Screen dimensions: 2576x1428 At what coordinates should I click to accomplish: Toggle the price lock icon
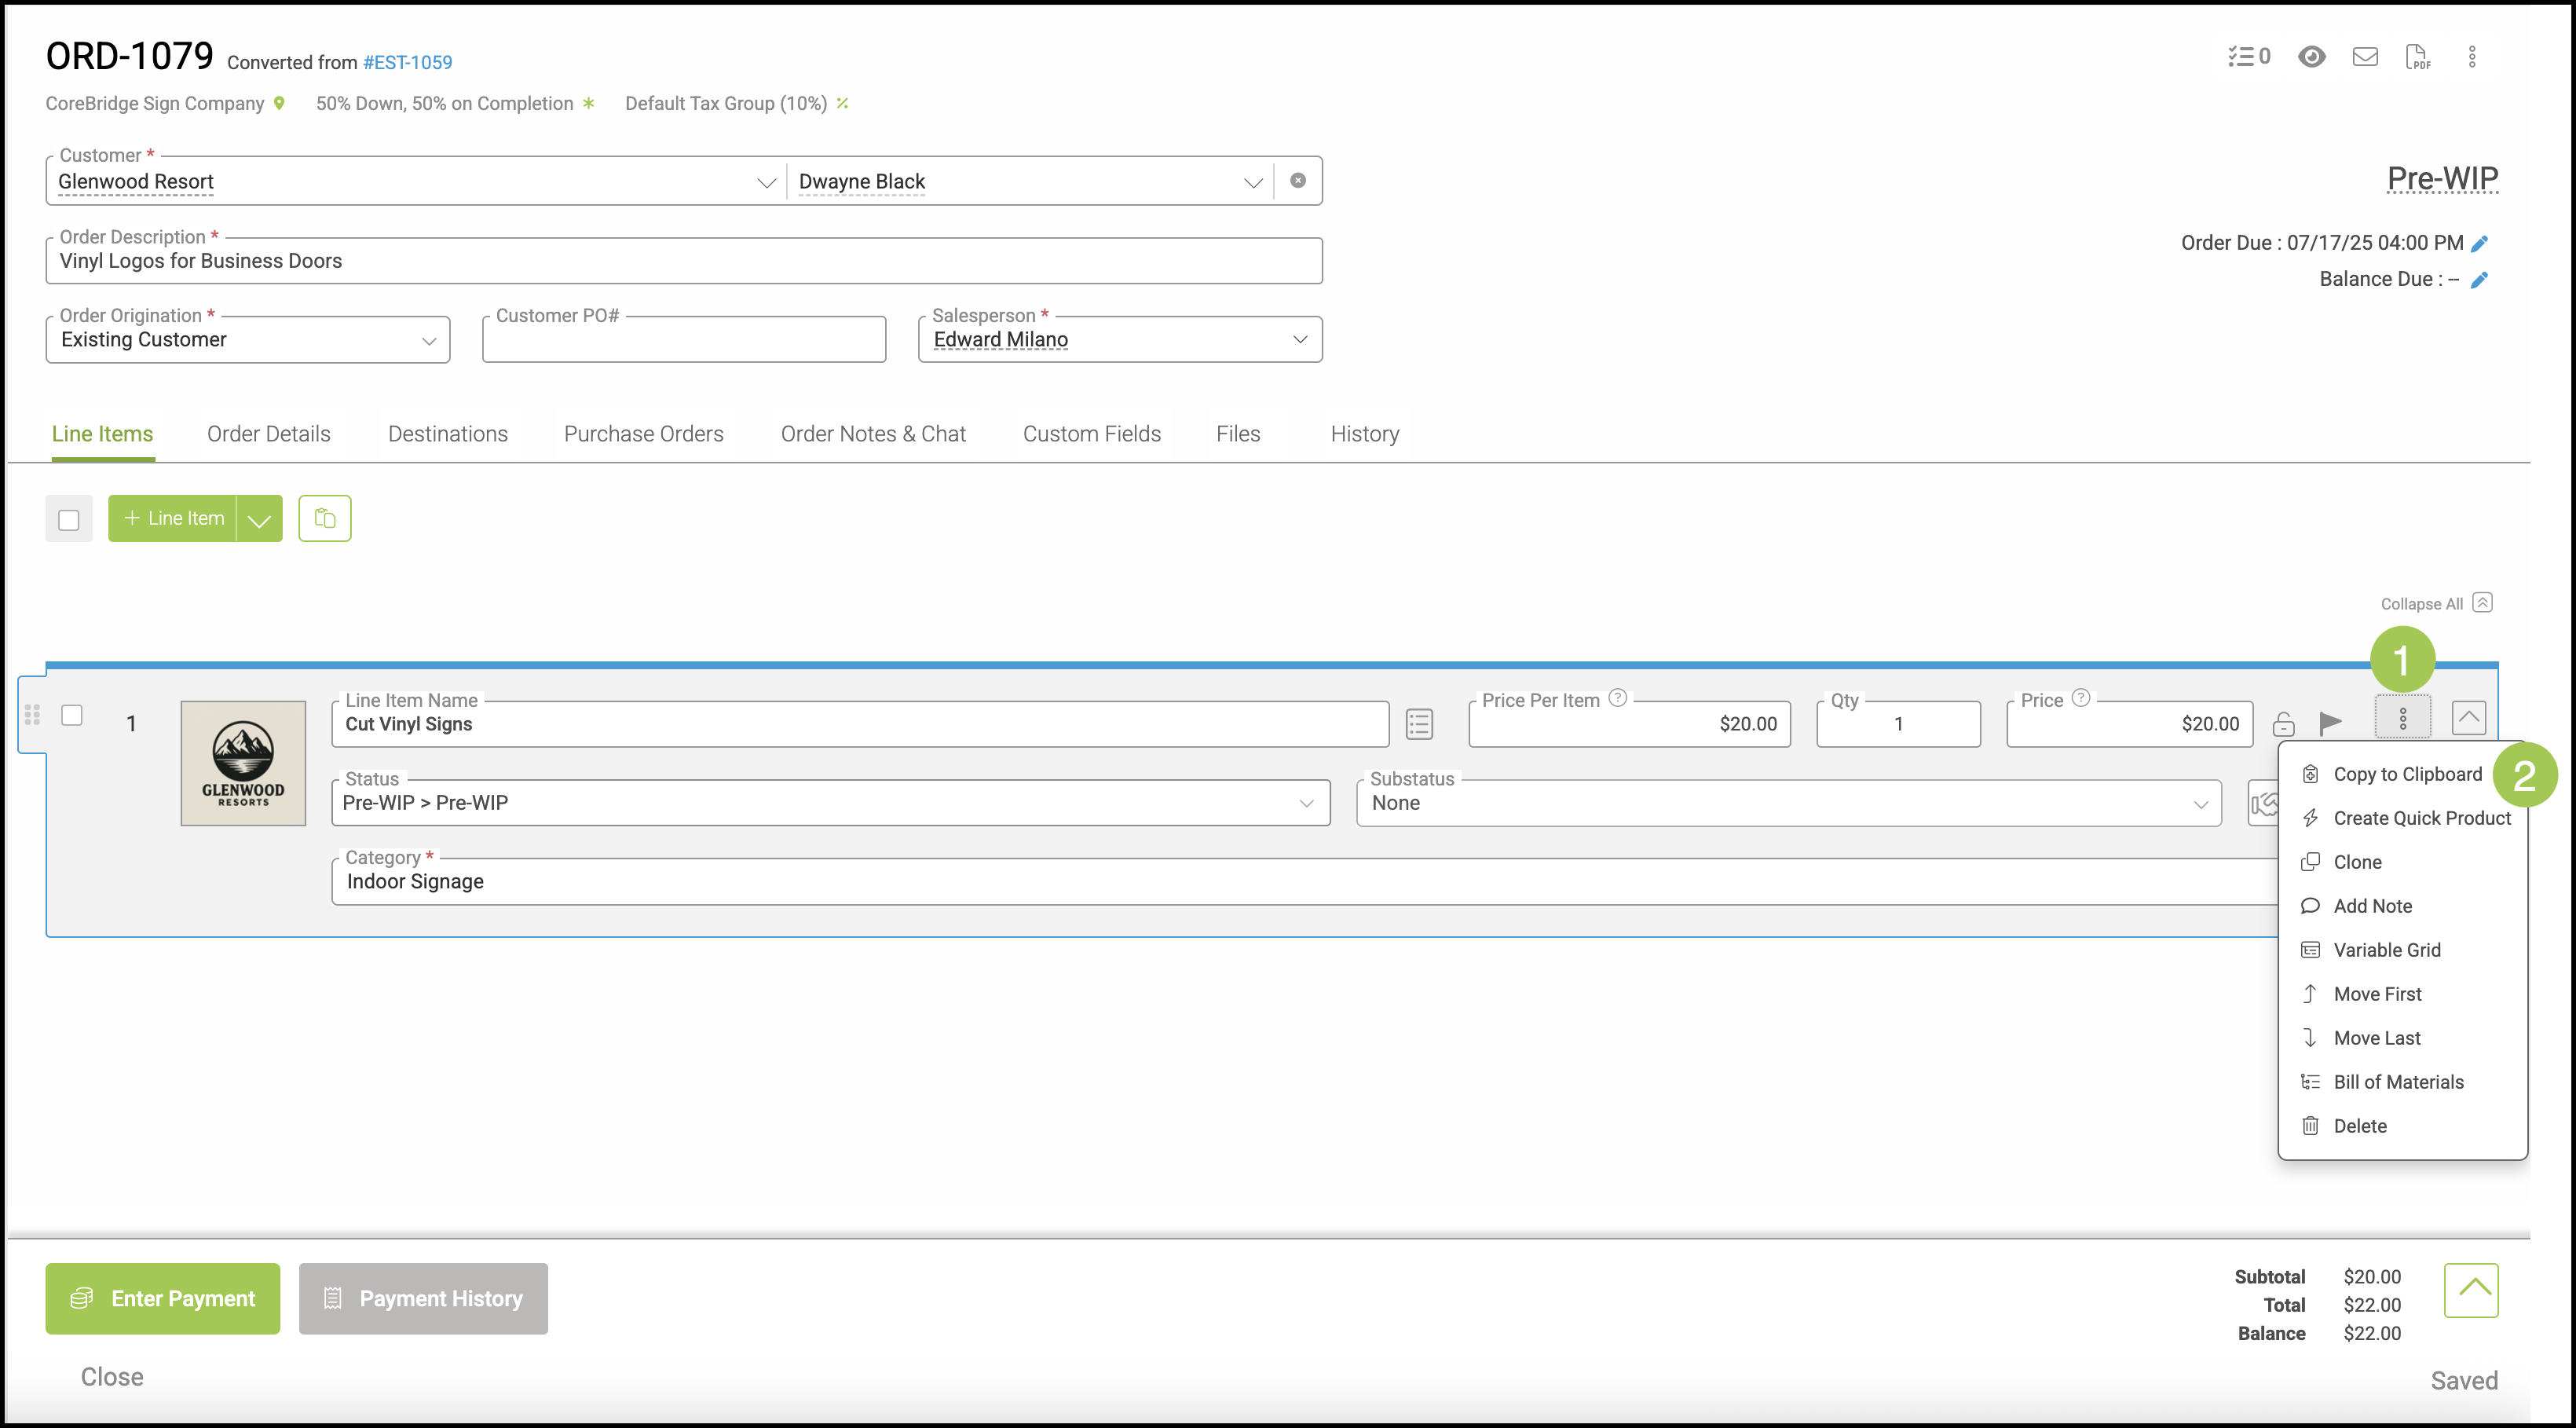coord(2284,723)
